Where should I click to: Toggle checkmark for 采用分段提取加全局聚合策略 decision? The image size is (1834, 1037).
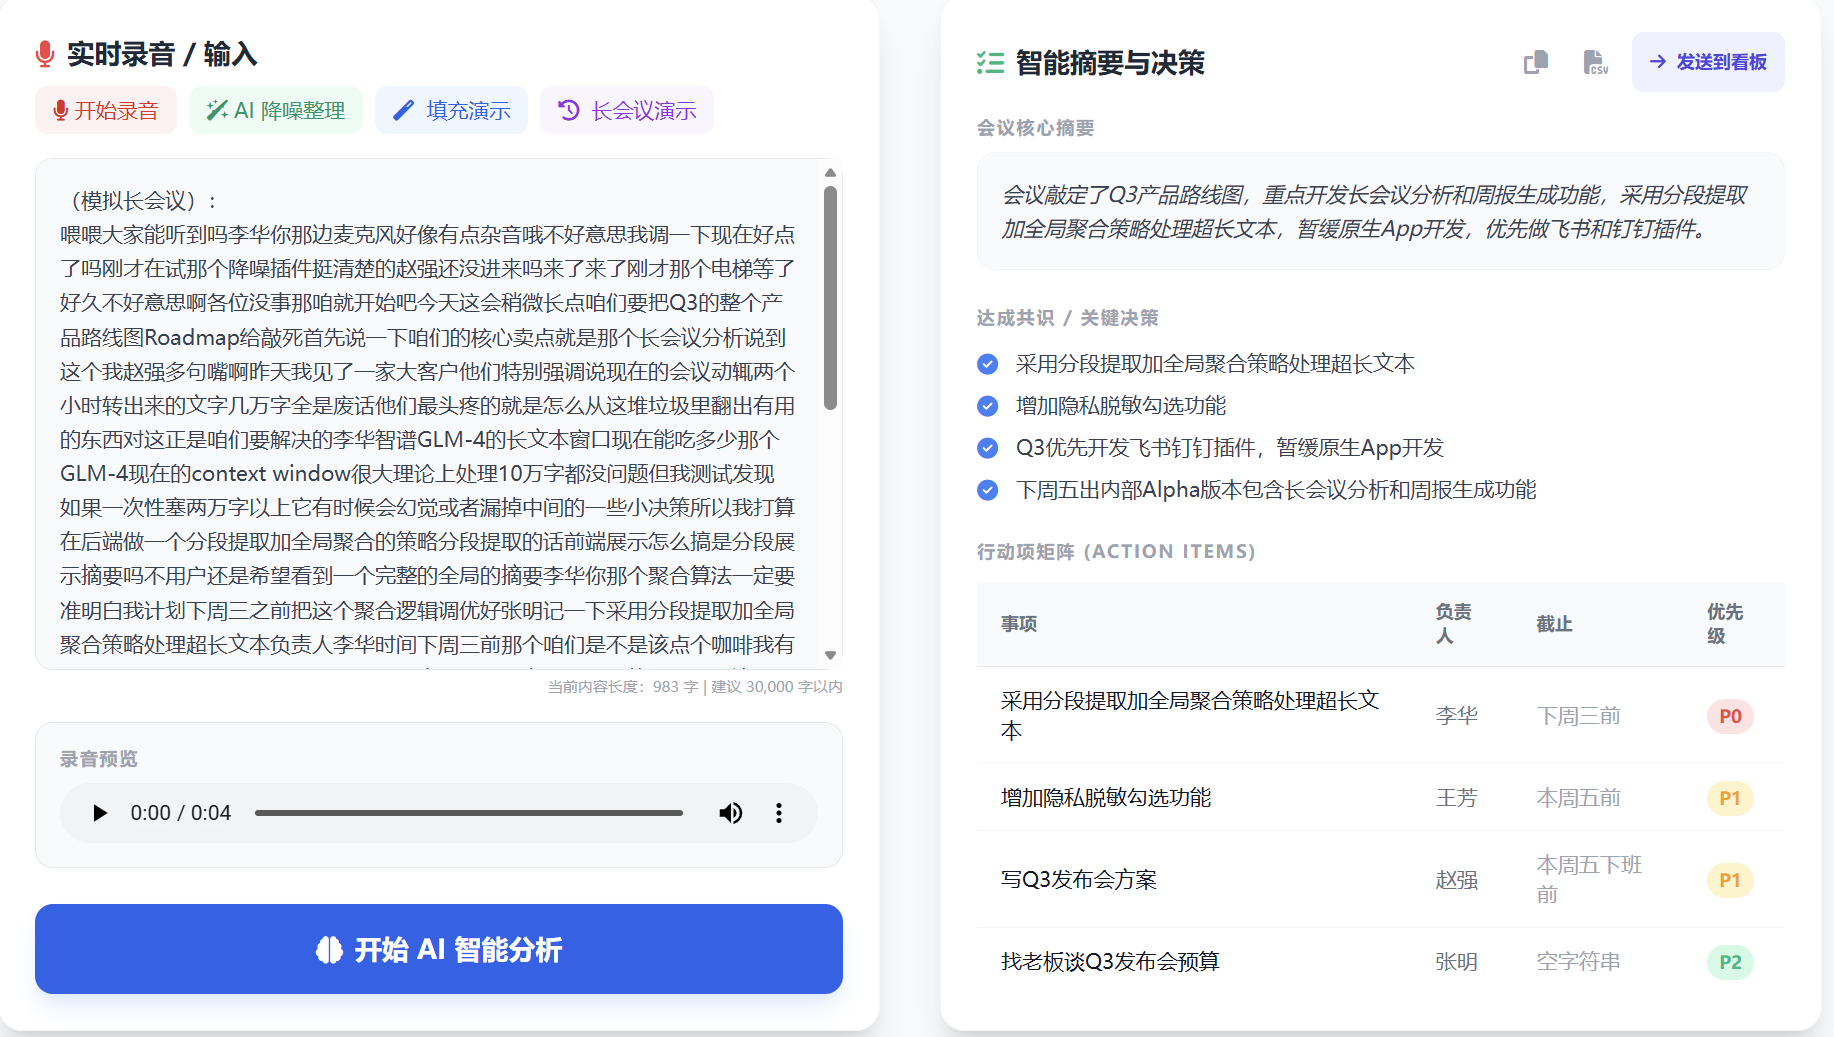[x=987, y=364]
